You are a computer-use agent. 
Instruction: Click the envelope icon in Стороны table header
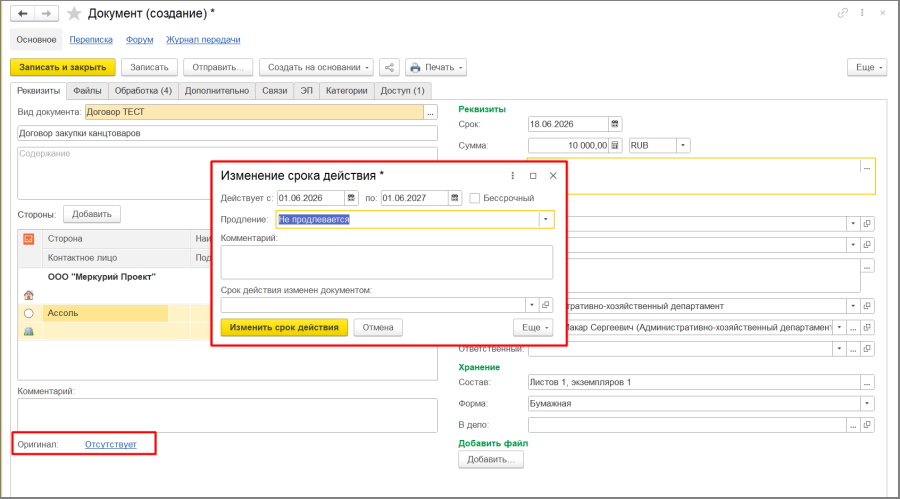(29, 238)
